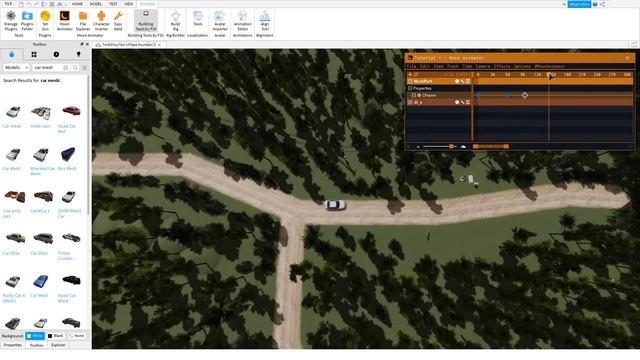640x360 pixels.
Task: Switch to the TEST ribbon tab
Action: (113, 4)
